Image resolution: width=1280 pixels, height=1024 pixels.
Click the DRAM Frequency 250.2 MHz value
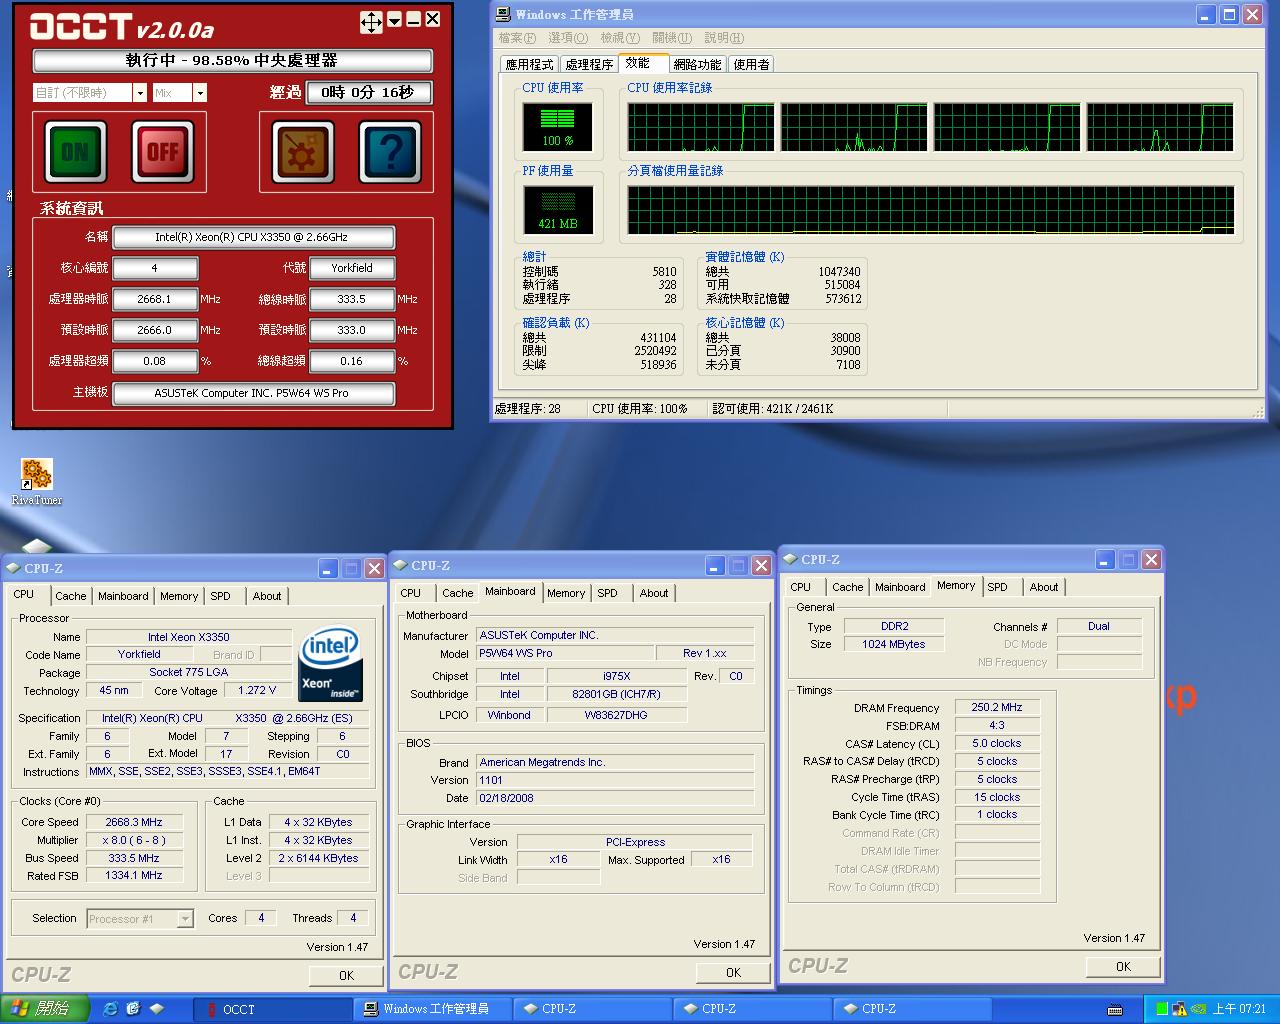tap(997, 707)
